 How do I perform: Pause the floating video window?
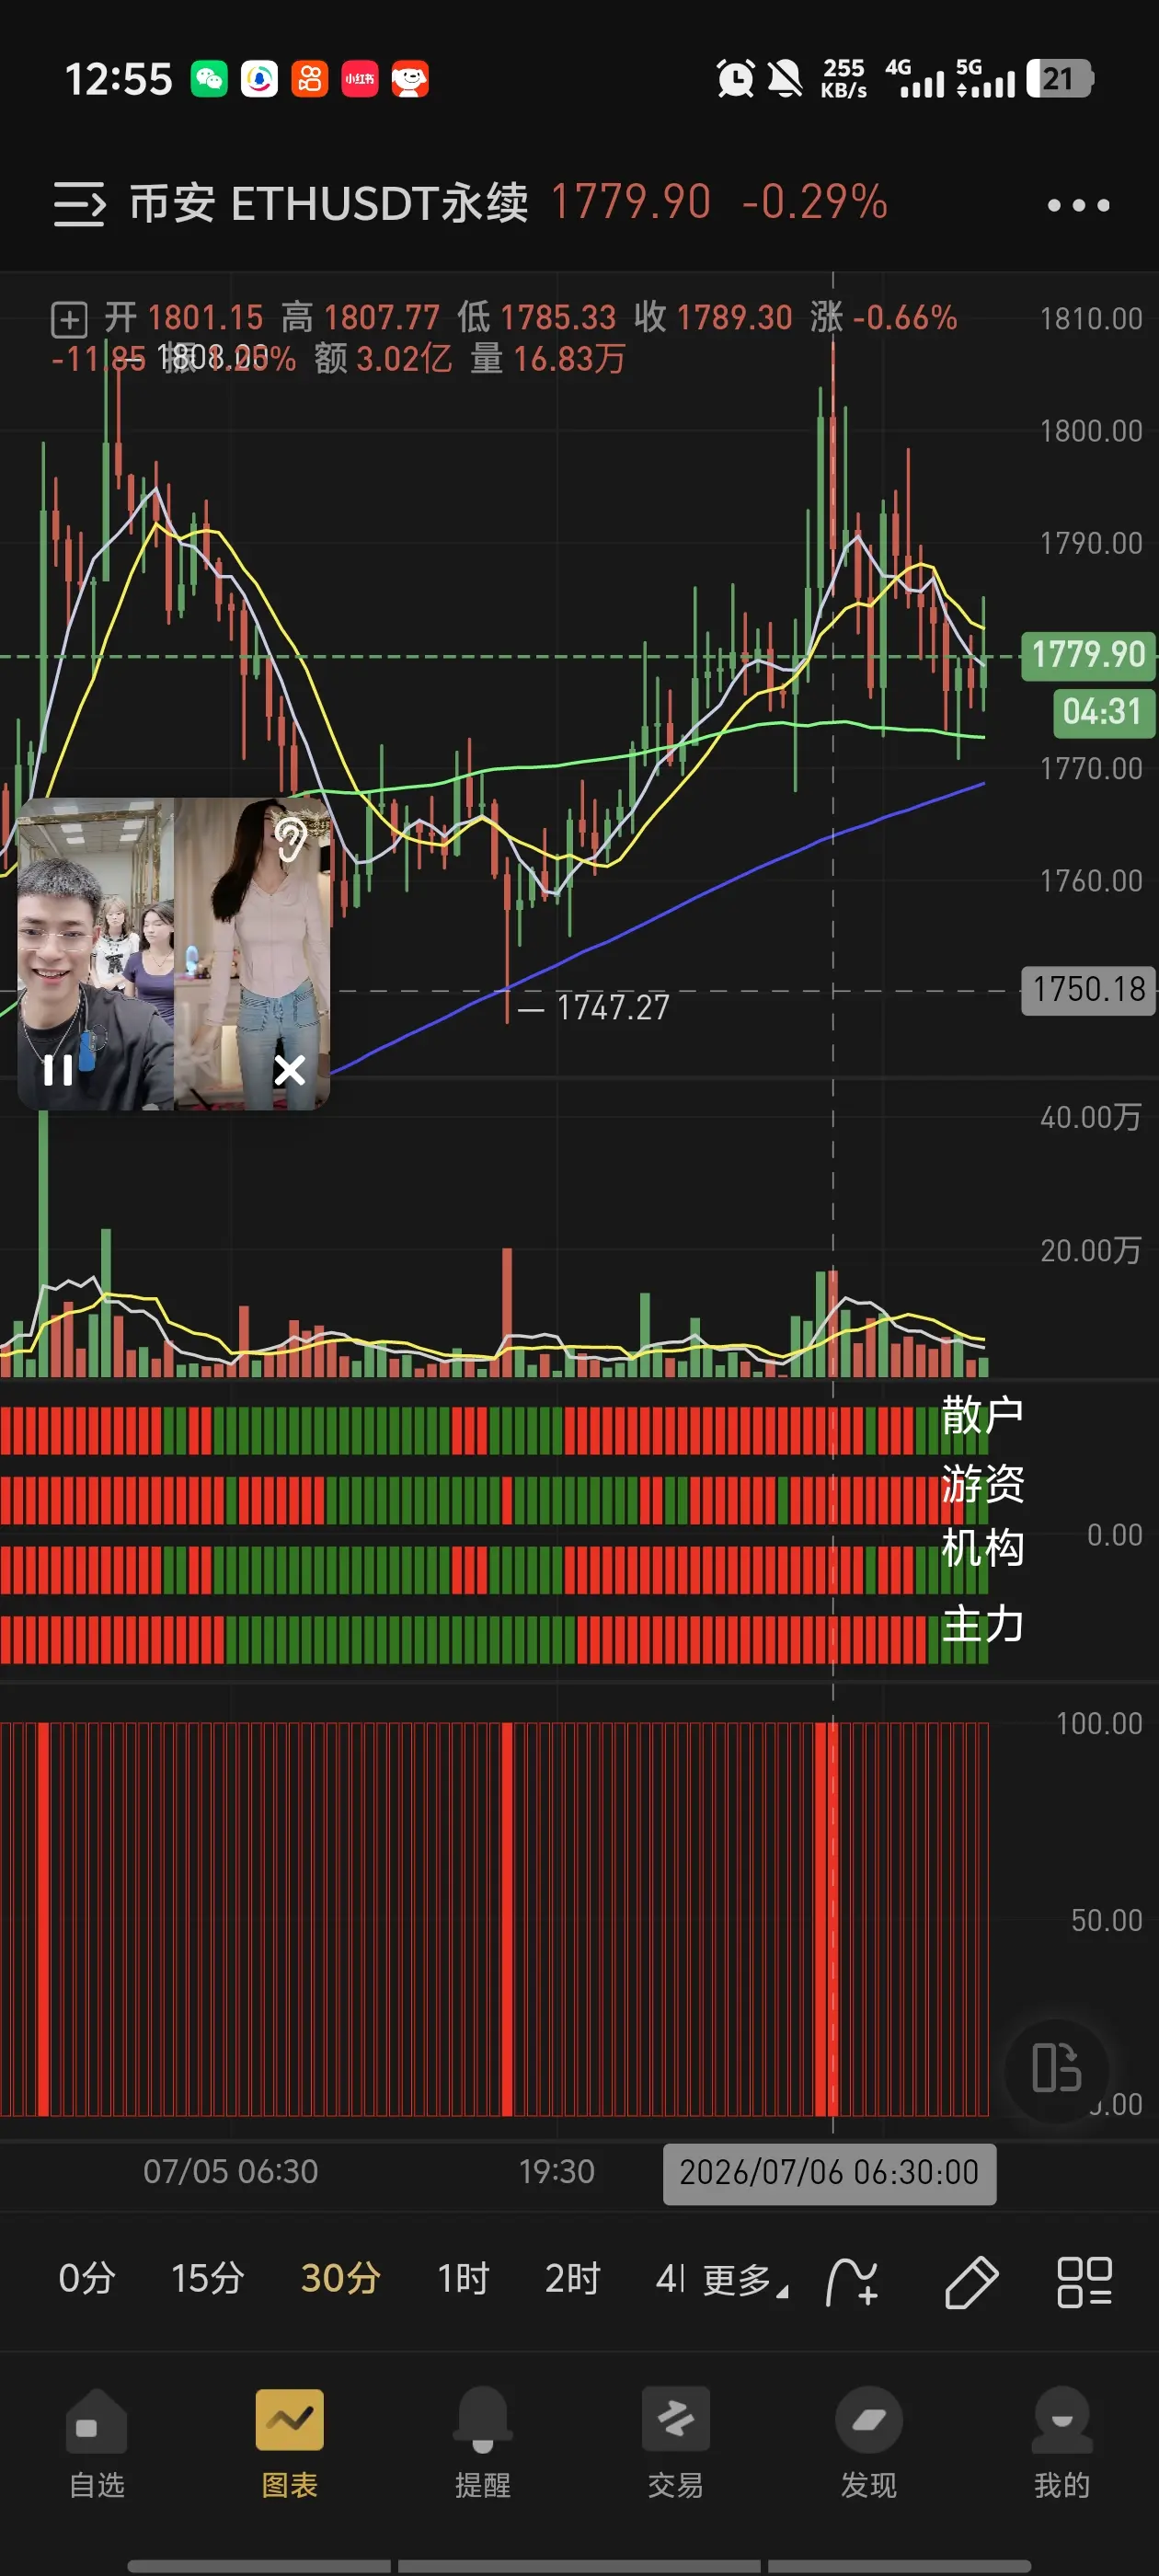click(58, 1070)
